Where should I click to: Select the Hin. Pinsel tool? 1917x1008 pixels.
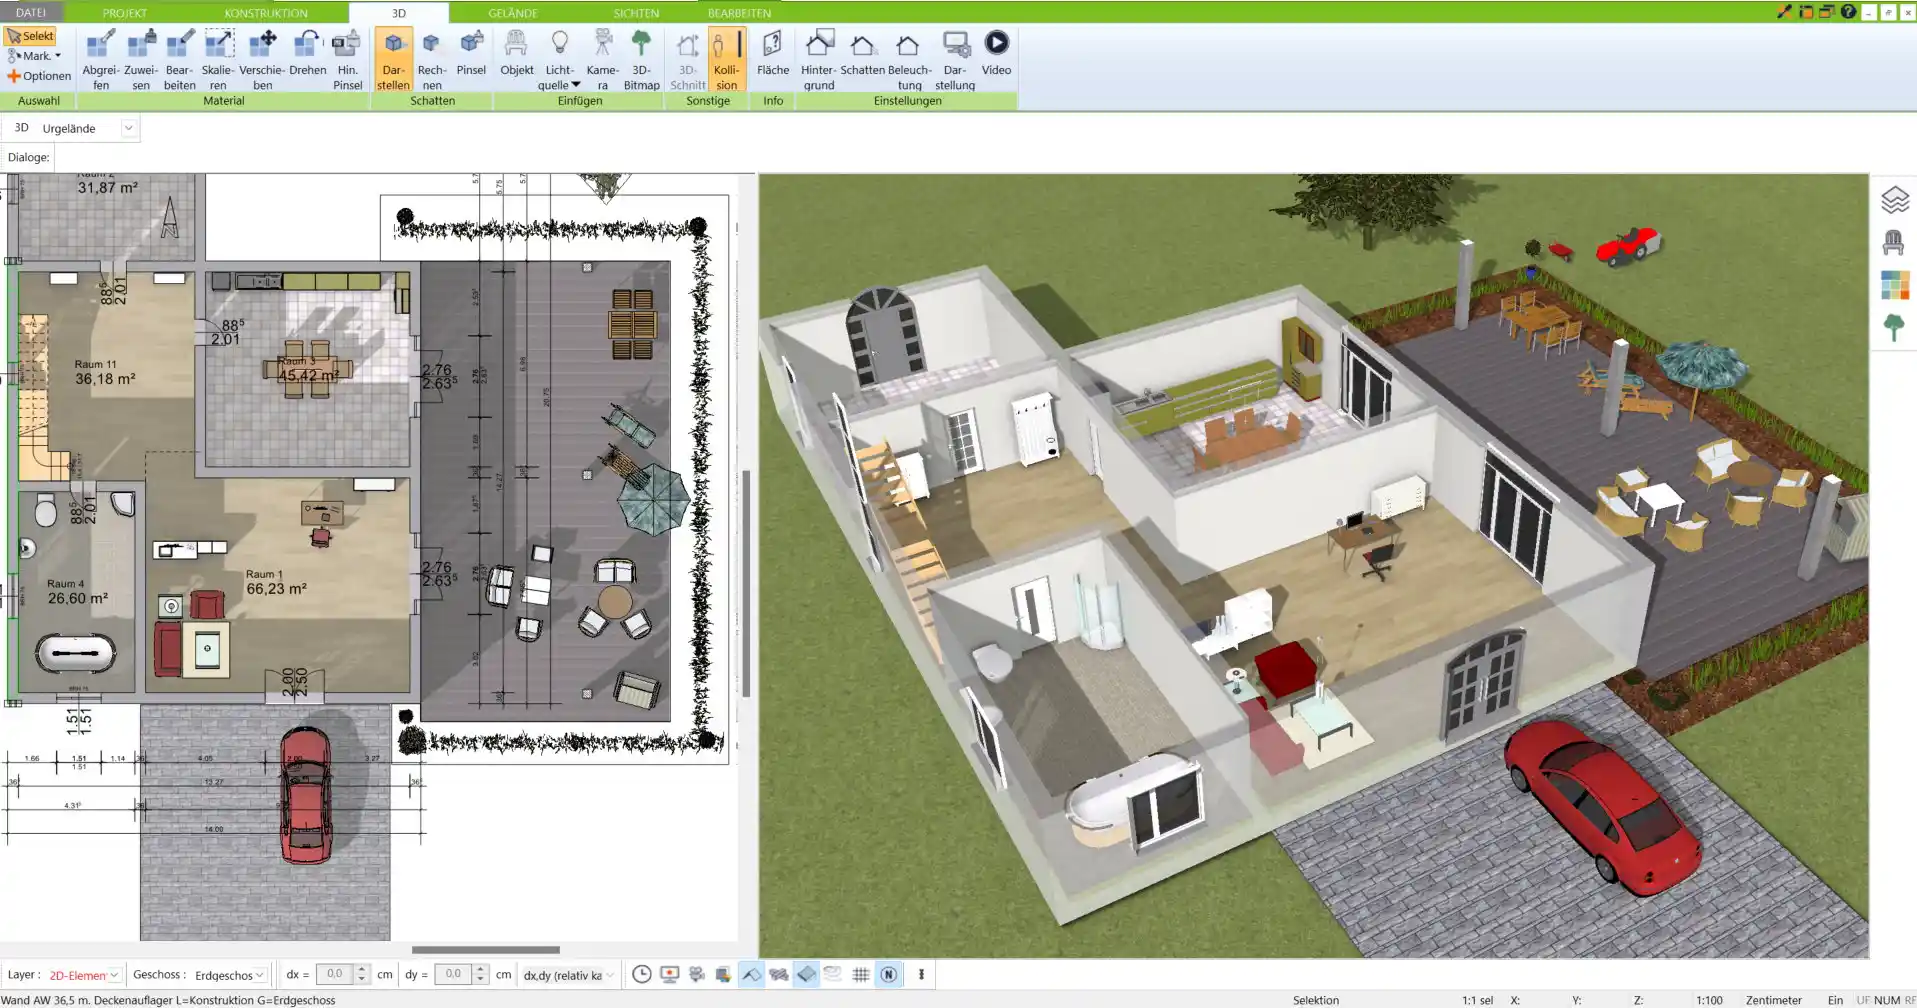[348, 60]
